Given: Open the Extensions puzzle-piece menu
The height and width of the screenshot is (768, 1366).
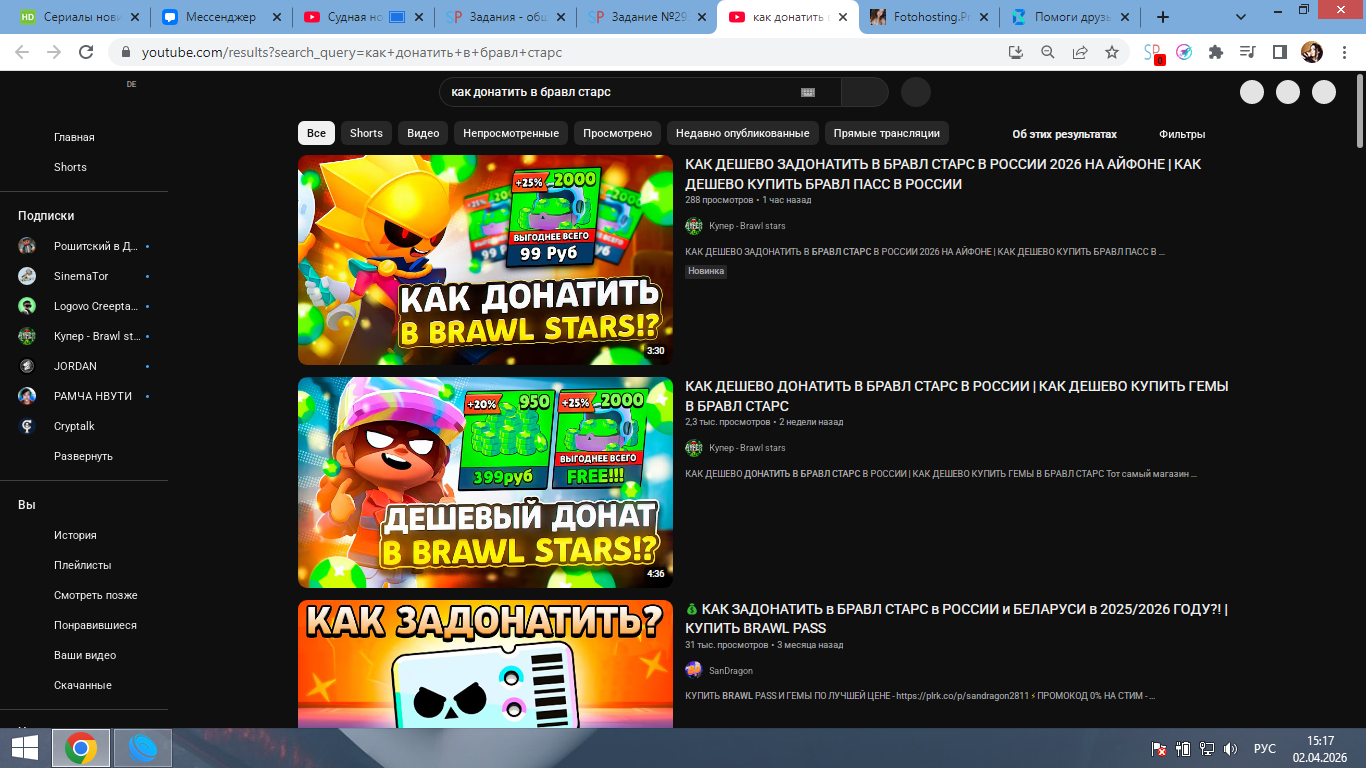Looking at the screenshot, I should pyautogui.click(x=1216, y=52).
